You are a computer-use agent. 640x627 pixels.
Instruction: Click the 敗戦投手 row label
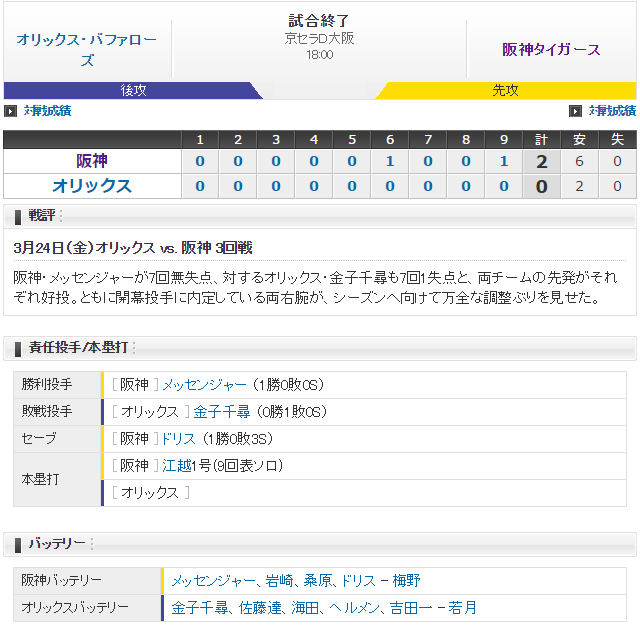[47, 411]
